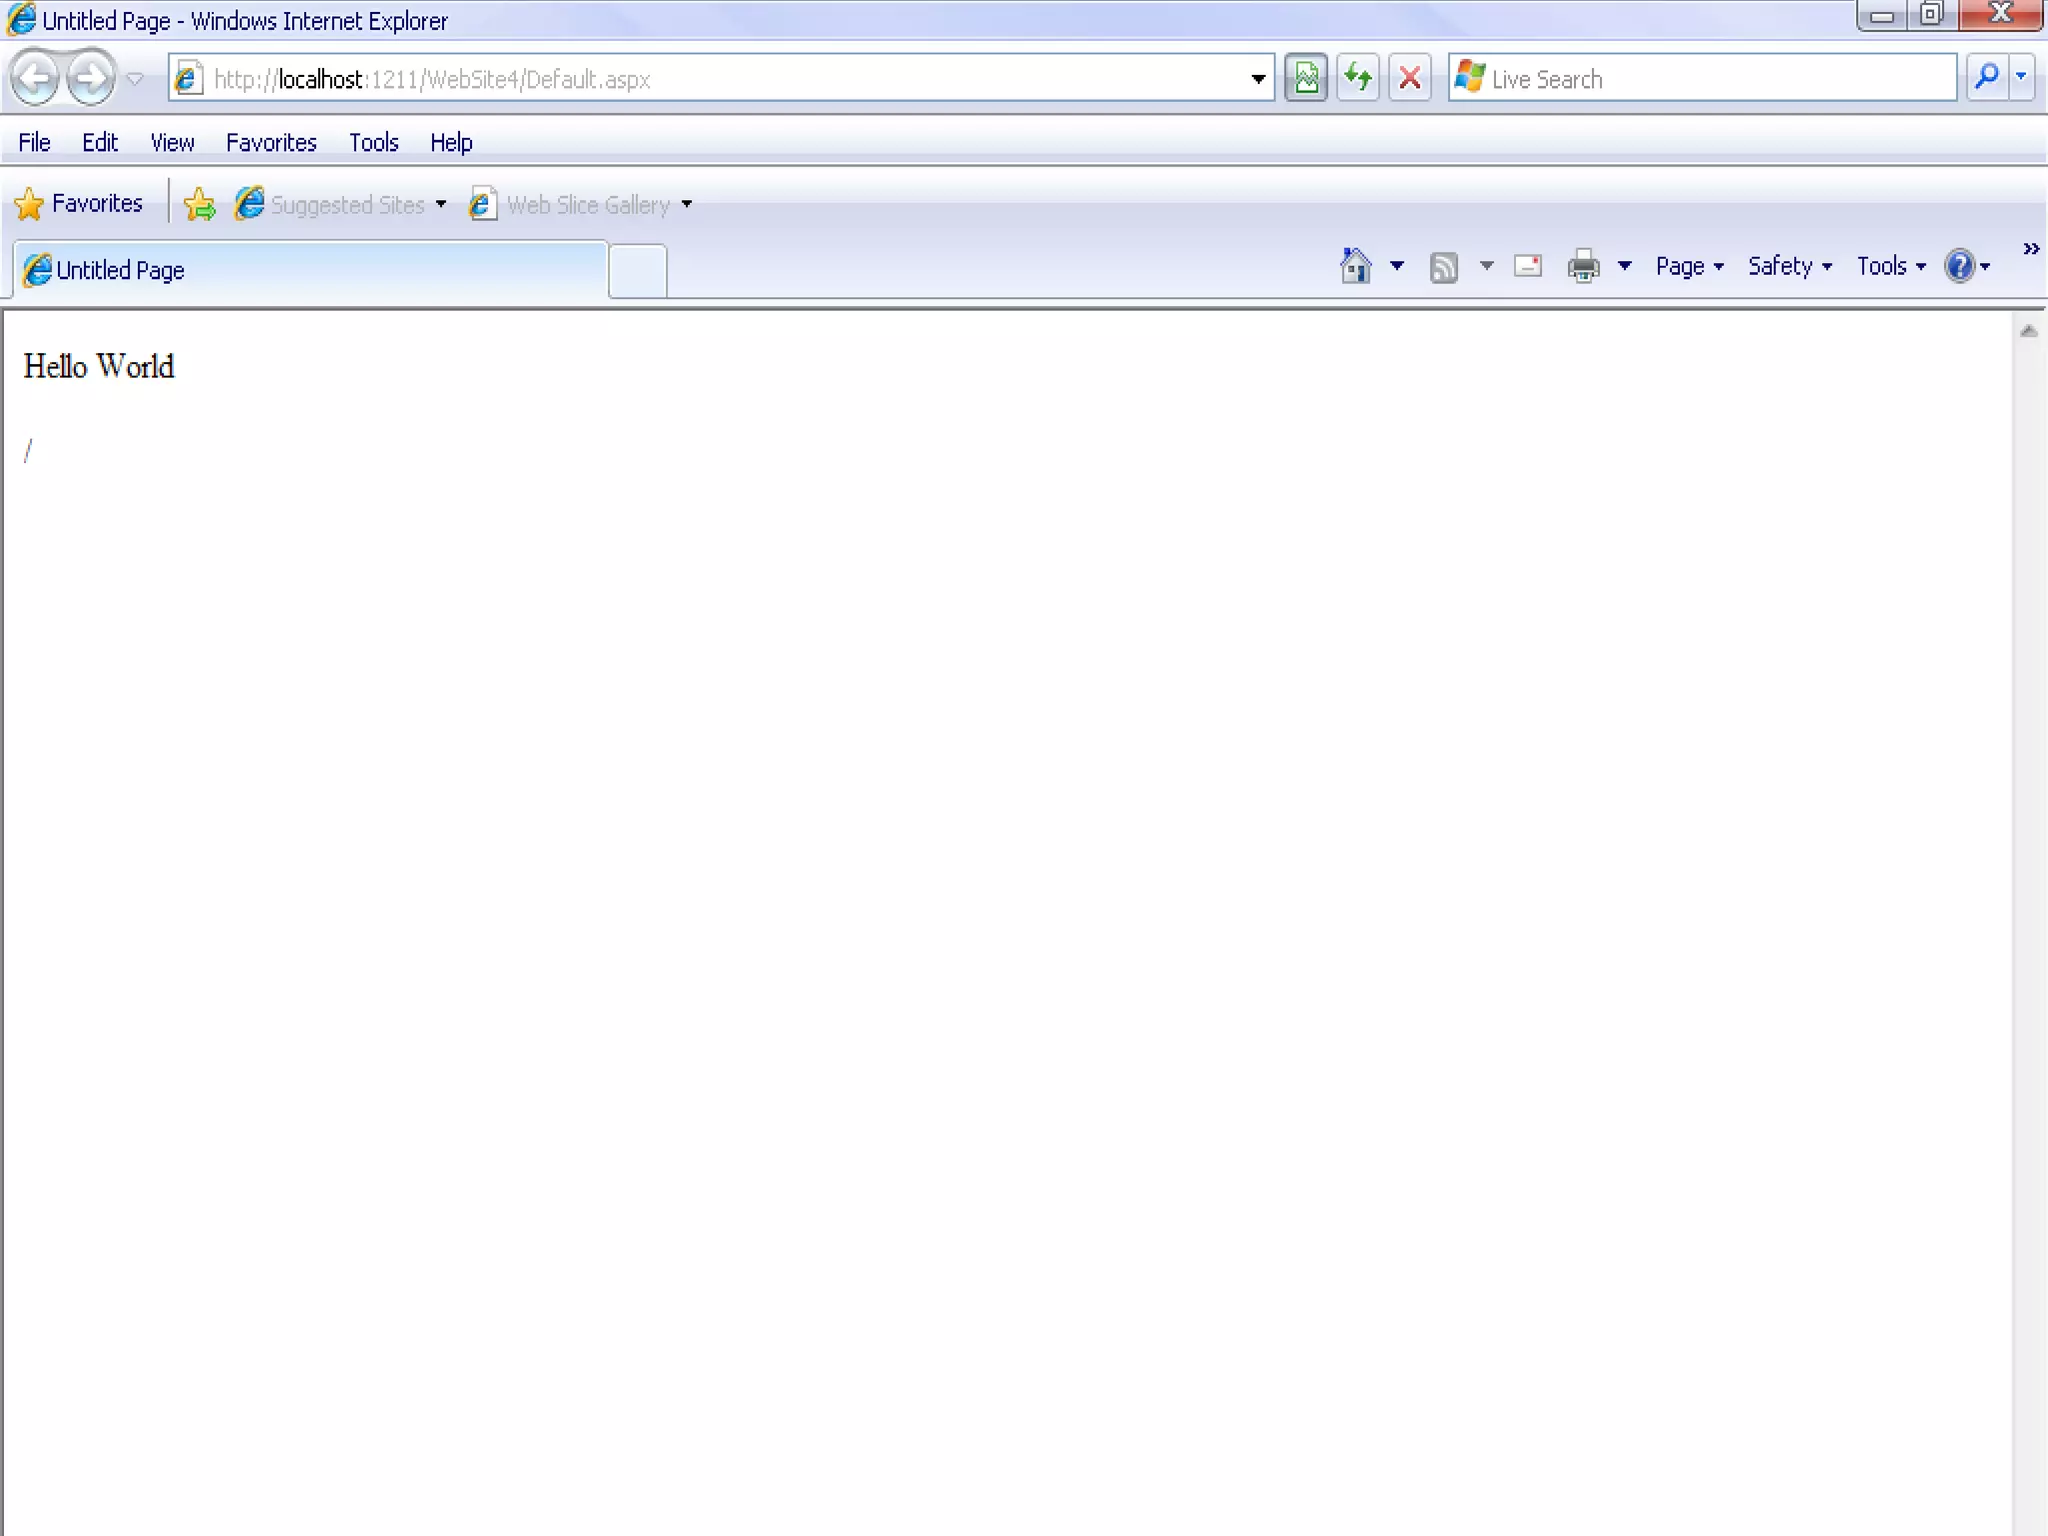Screen dimensions: 2048x1536
Task: Click the Compatibility View icon
Action: pos(1306,78)
